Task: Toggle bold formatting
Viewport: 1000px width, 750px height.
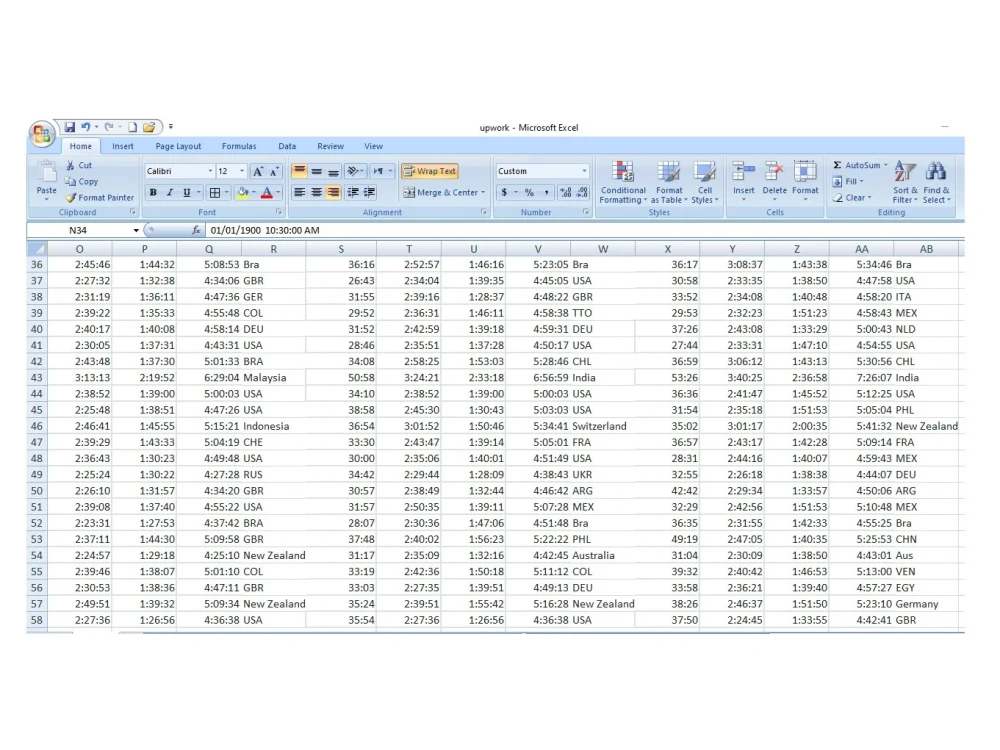Action: [153, 193]
